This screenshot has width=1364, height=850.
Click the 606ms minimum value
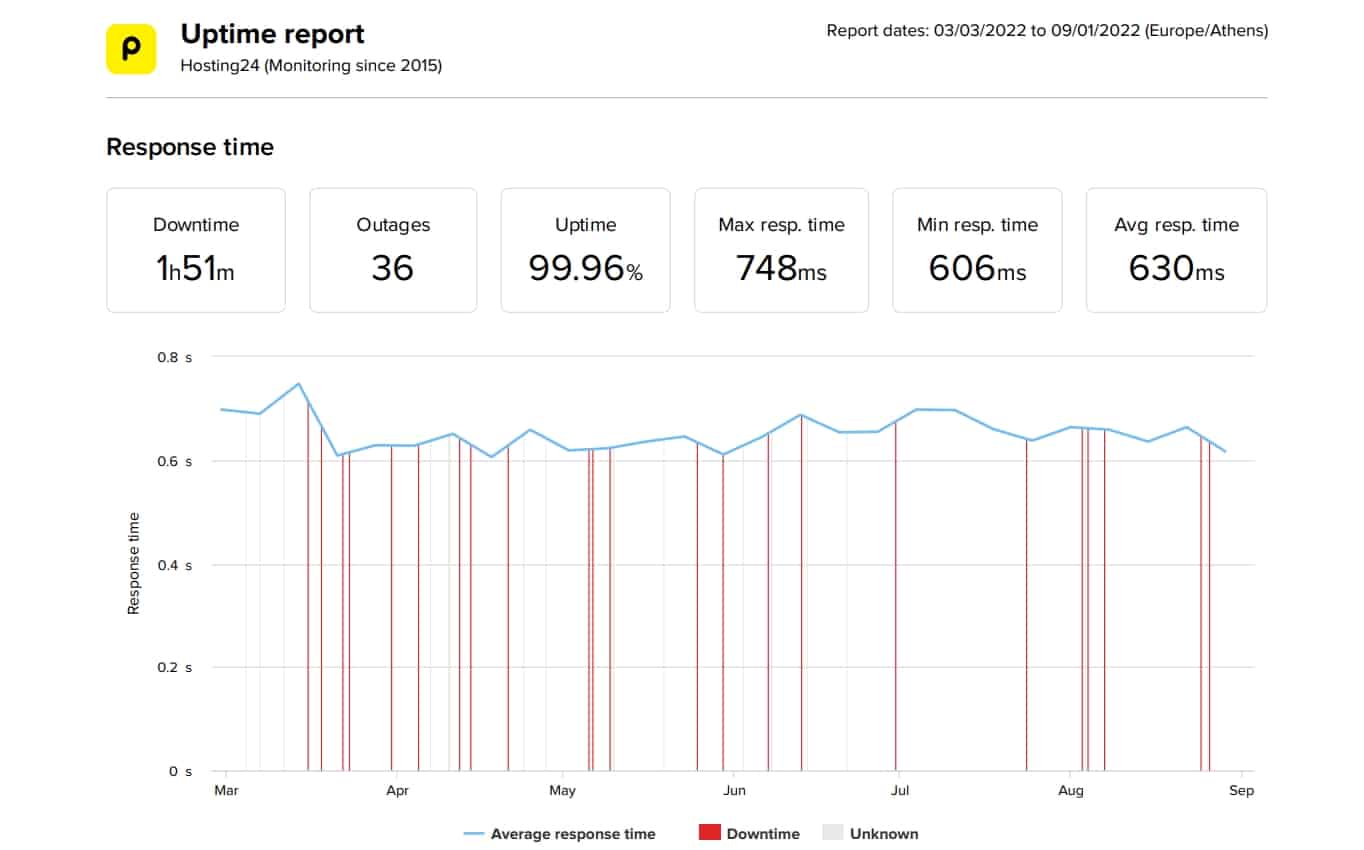977,268
